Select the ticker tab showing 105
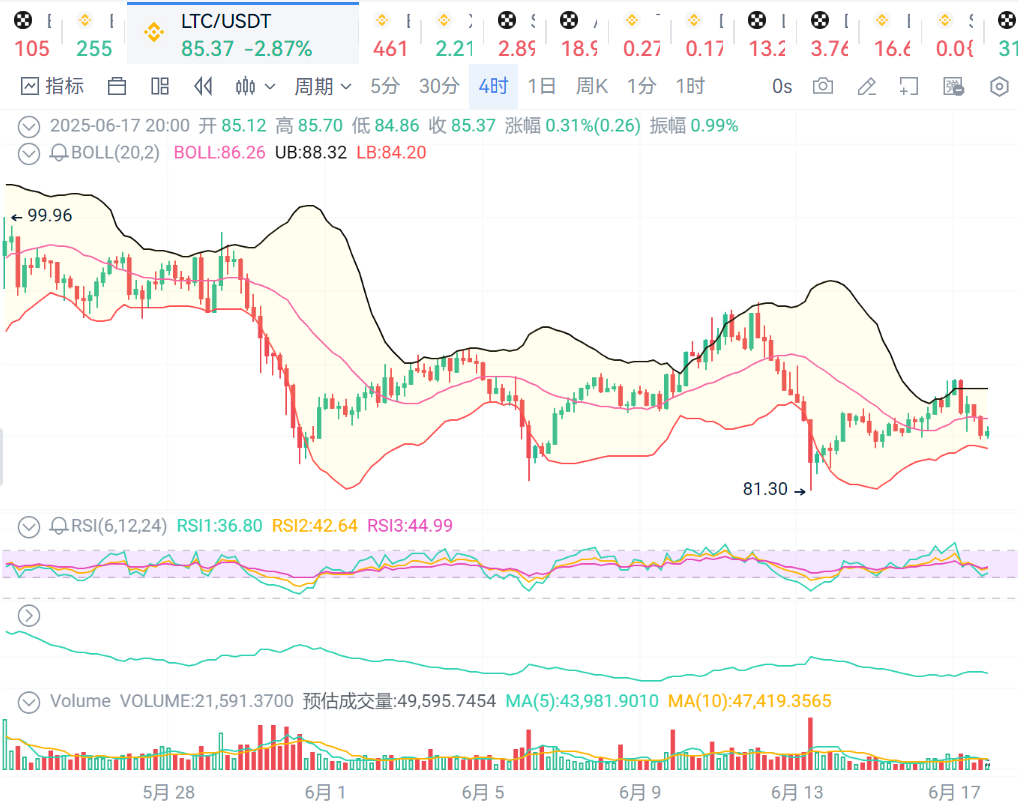This screenshot has height=808, width=1018. coord(31,33)
